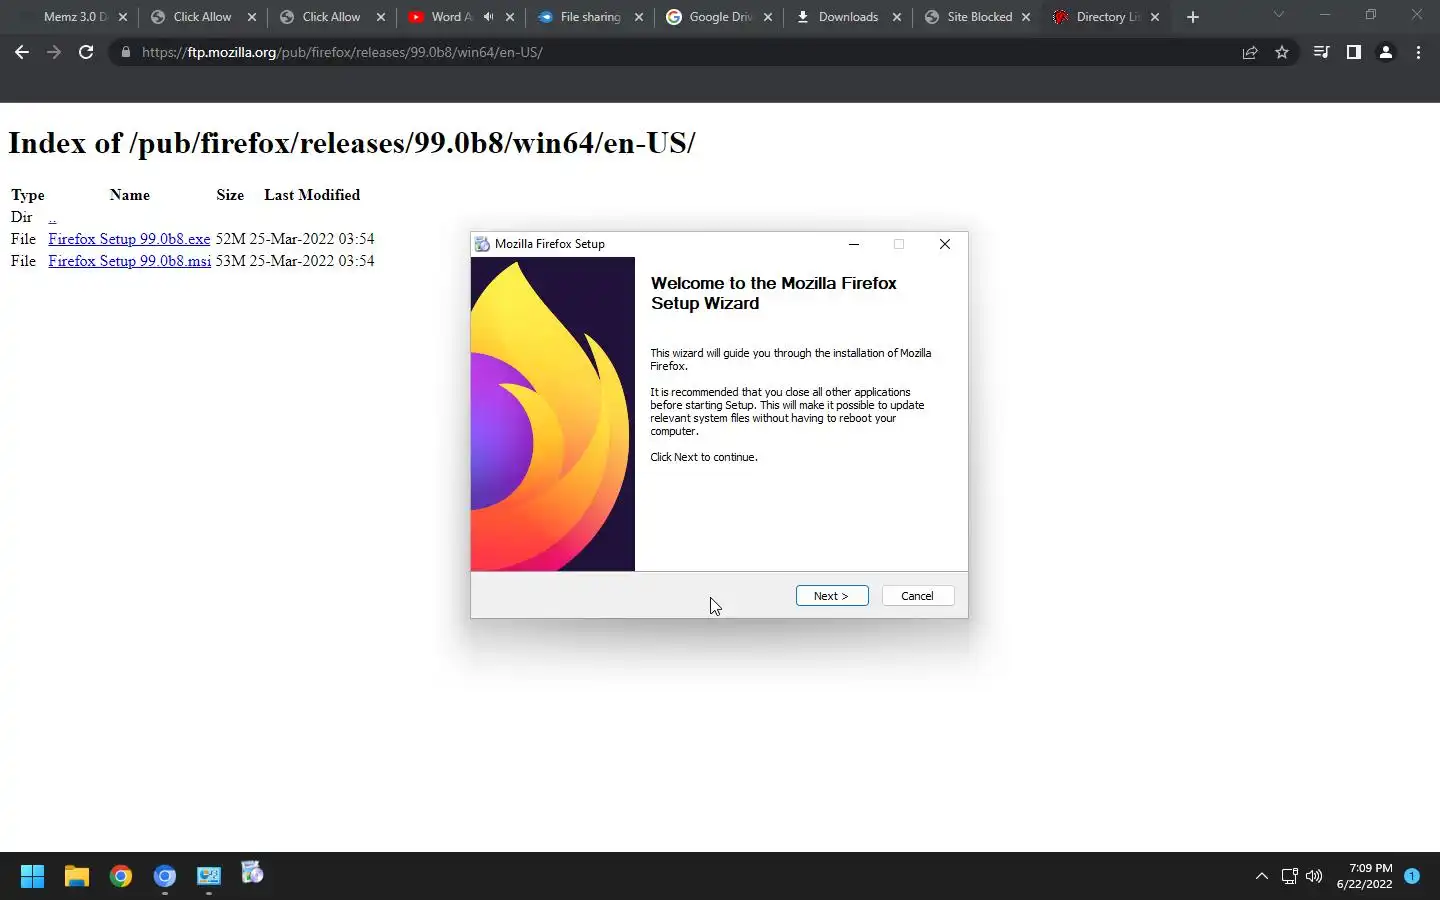
Task: Click the 'Size' column header
Action: [x=230, y=195]
